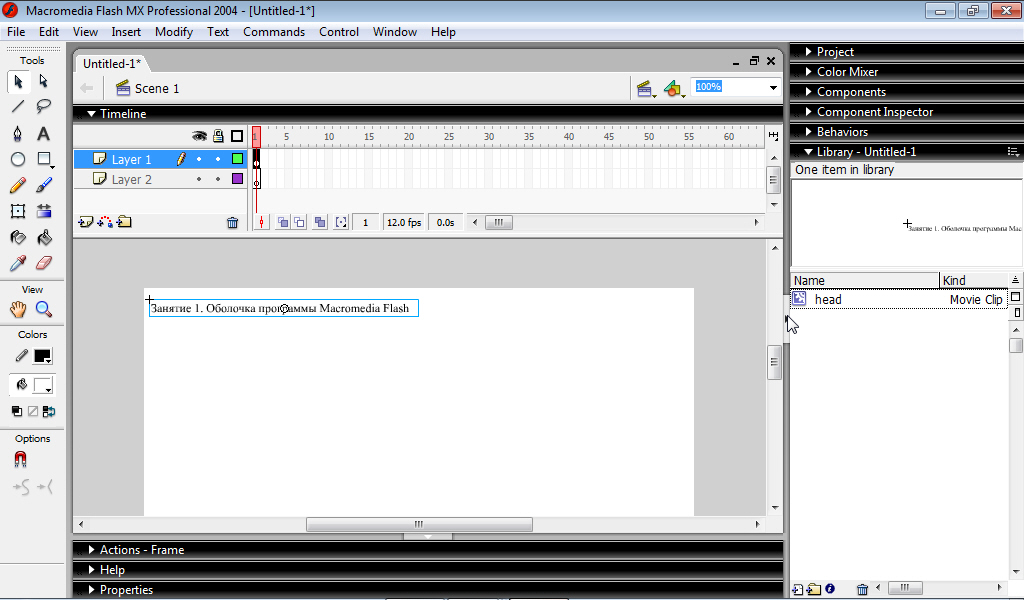Open the Control menu
Screen dimensions: 1024x600
pyautogui.click(x=339, y=32)
